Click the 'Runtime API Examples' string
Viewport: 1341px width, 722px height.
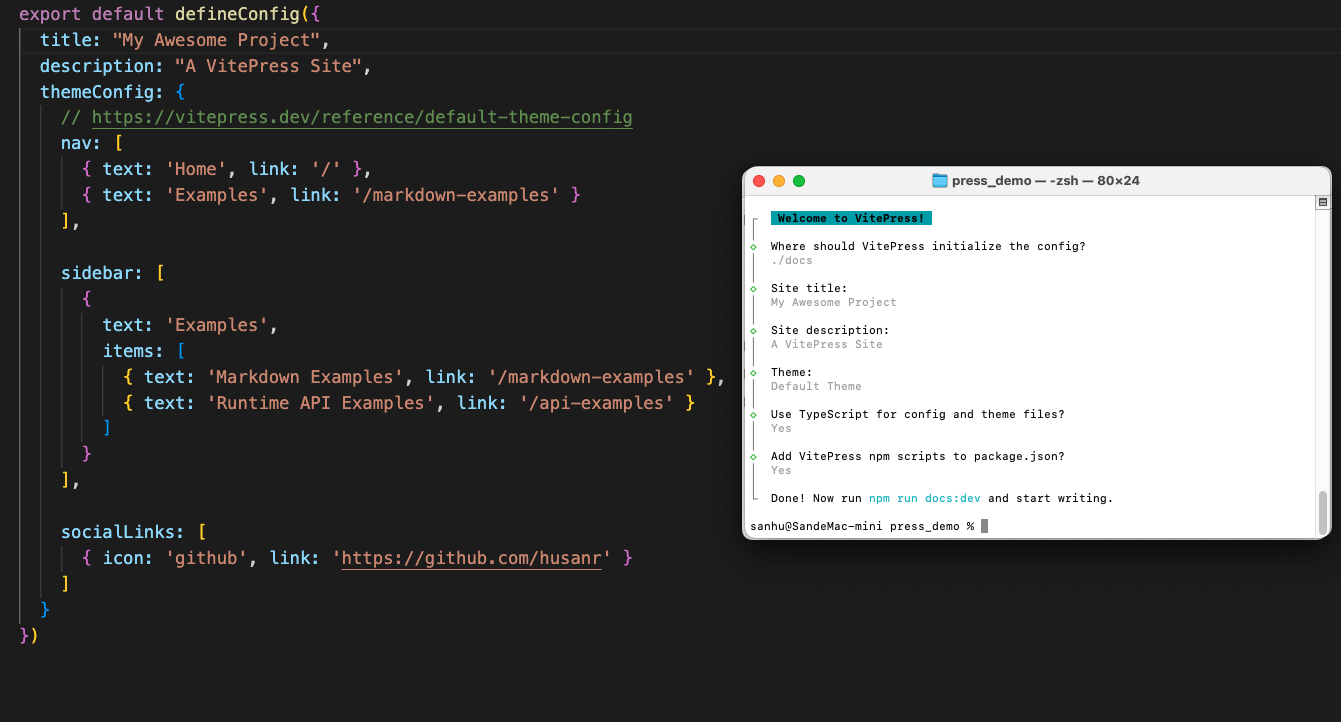321,403
